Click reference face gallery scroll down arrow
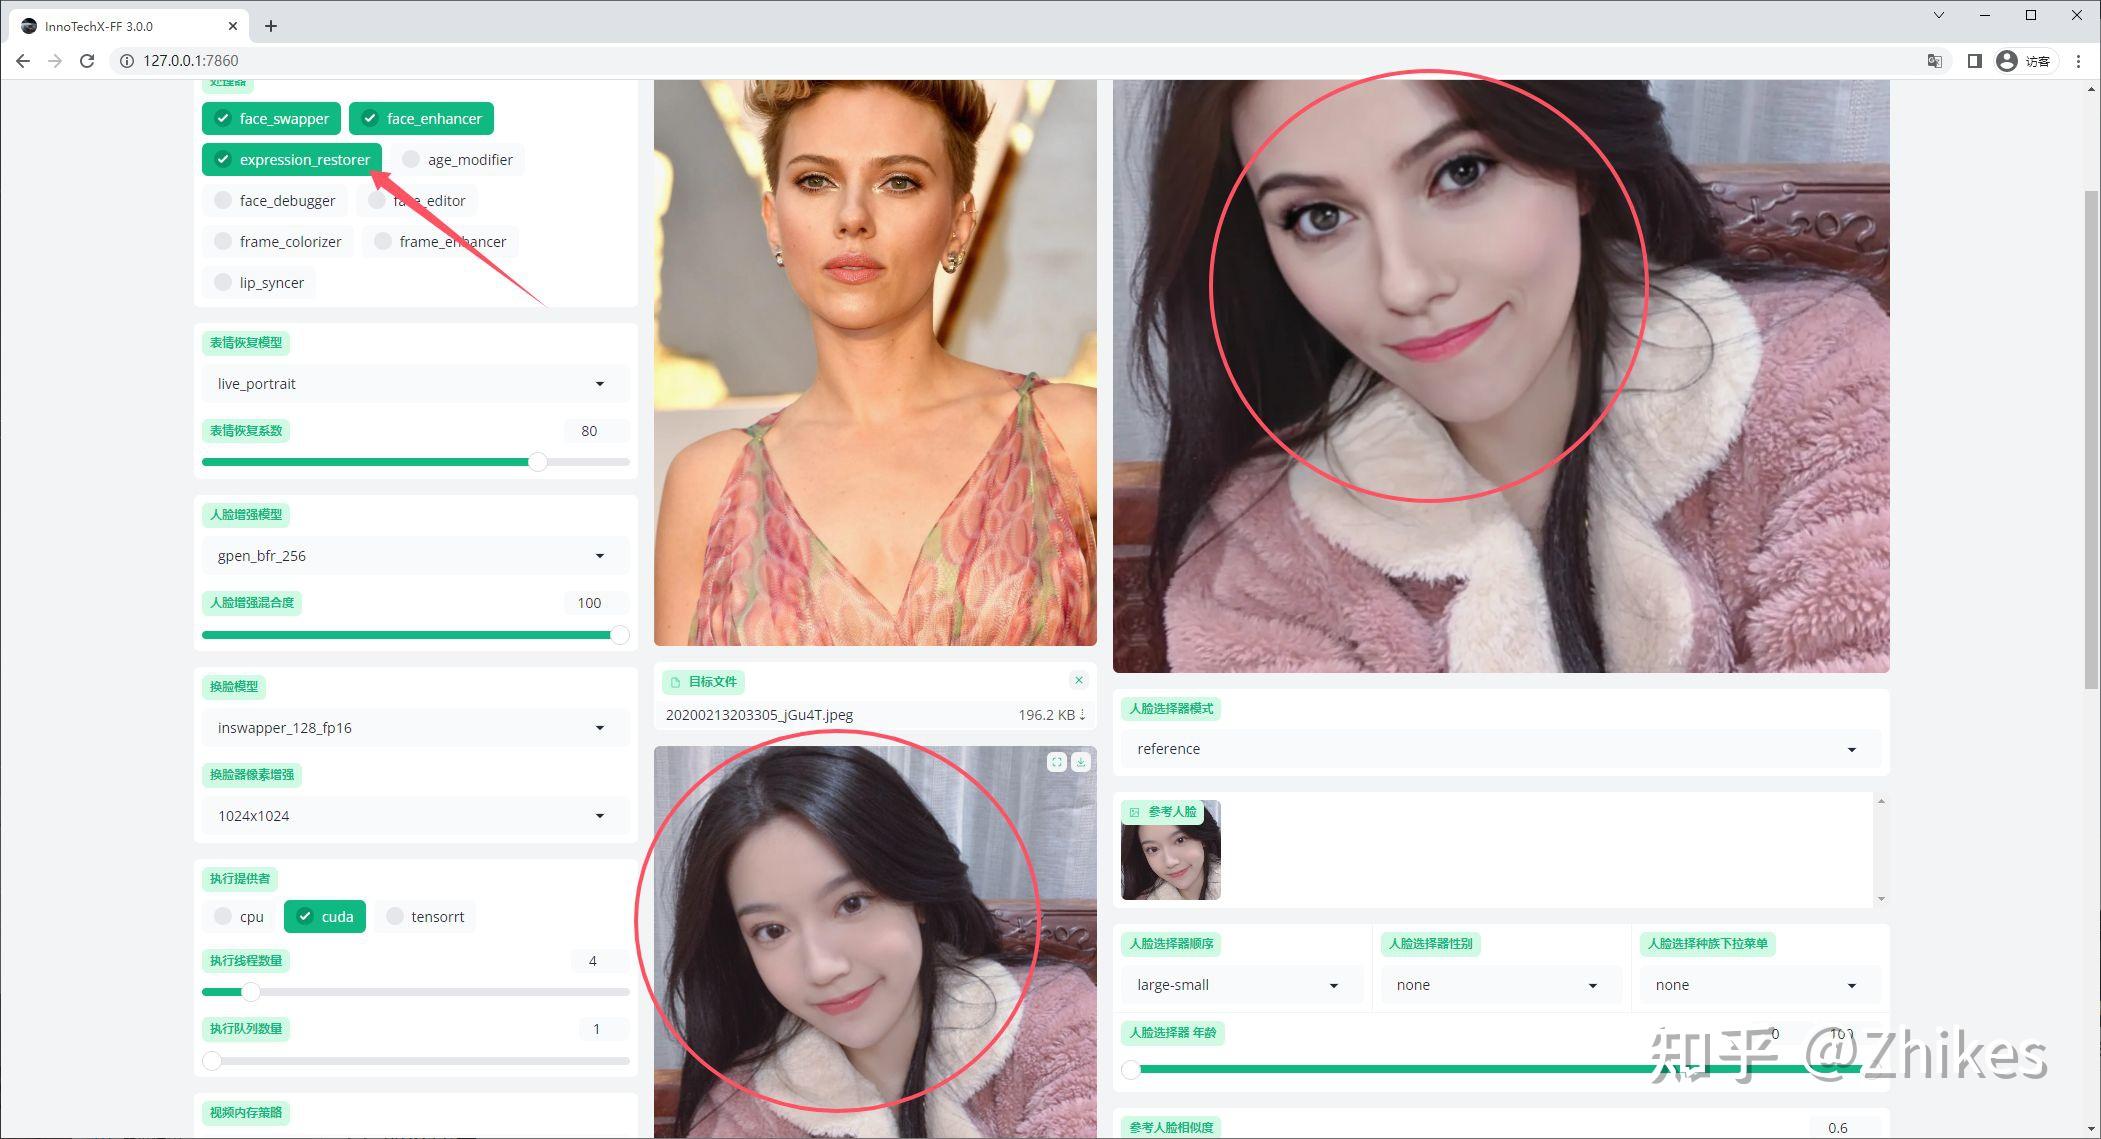This screenshot has width=2101, height=1139. [1881, 899]
